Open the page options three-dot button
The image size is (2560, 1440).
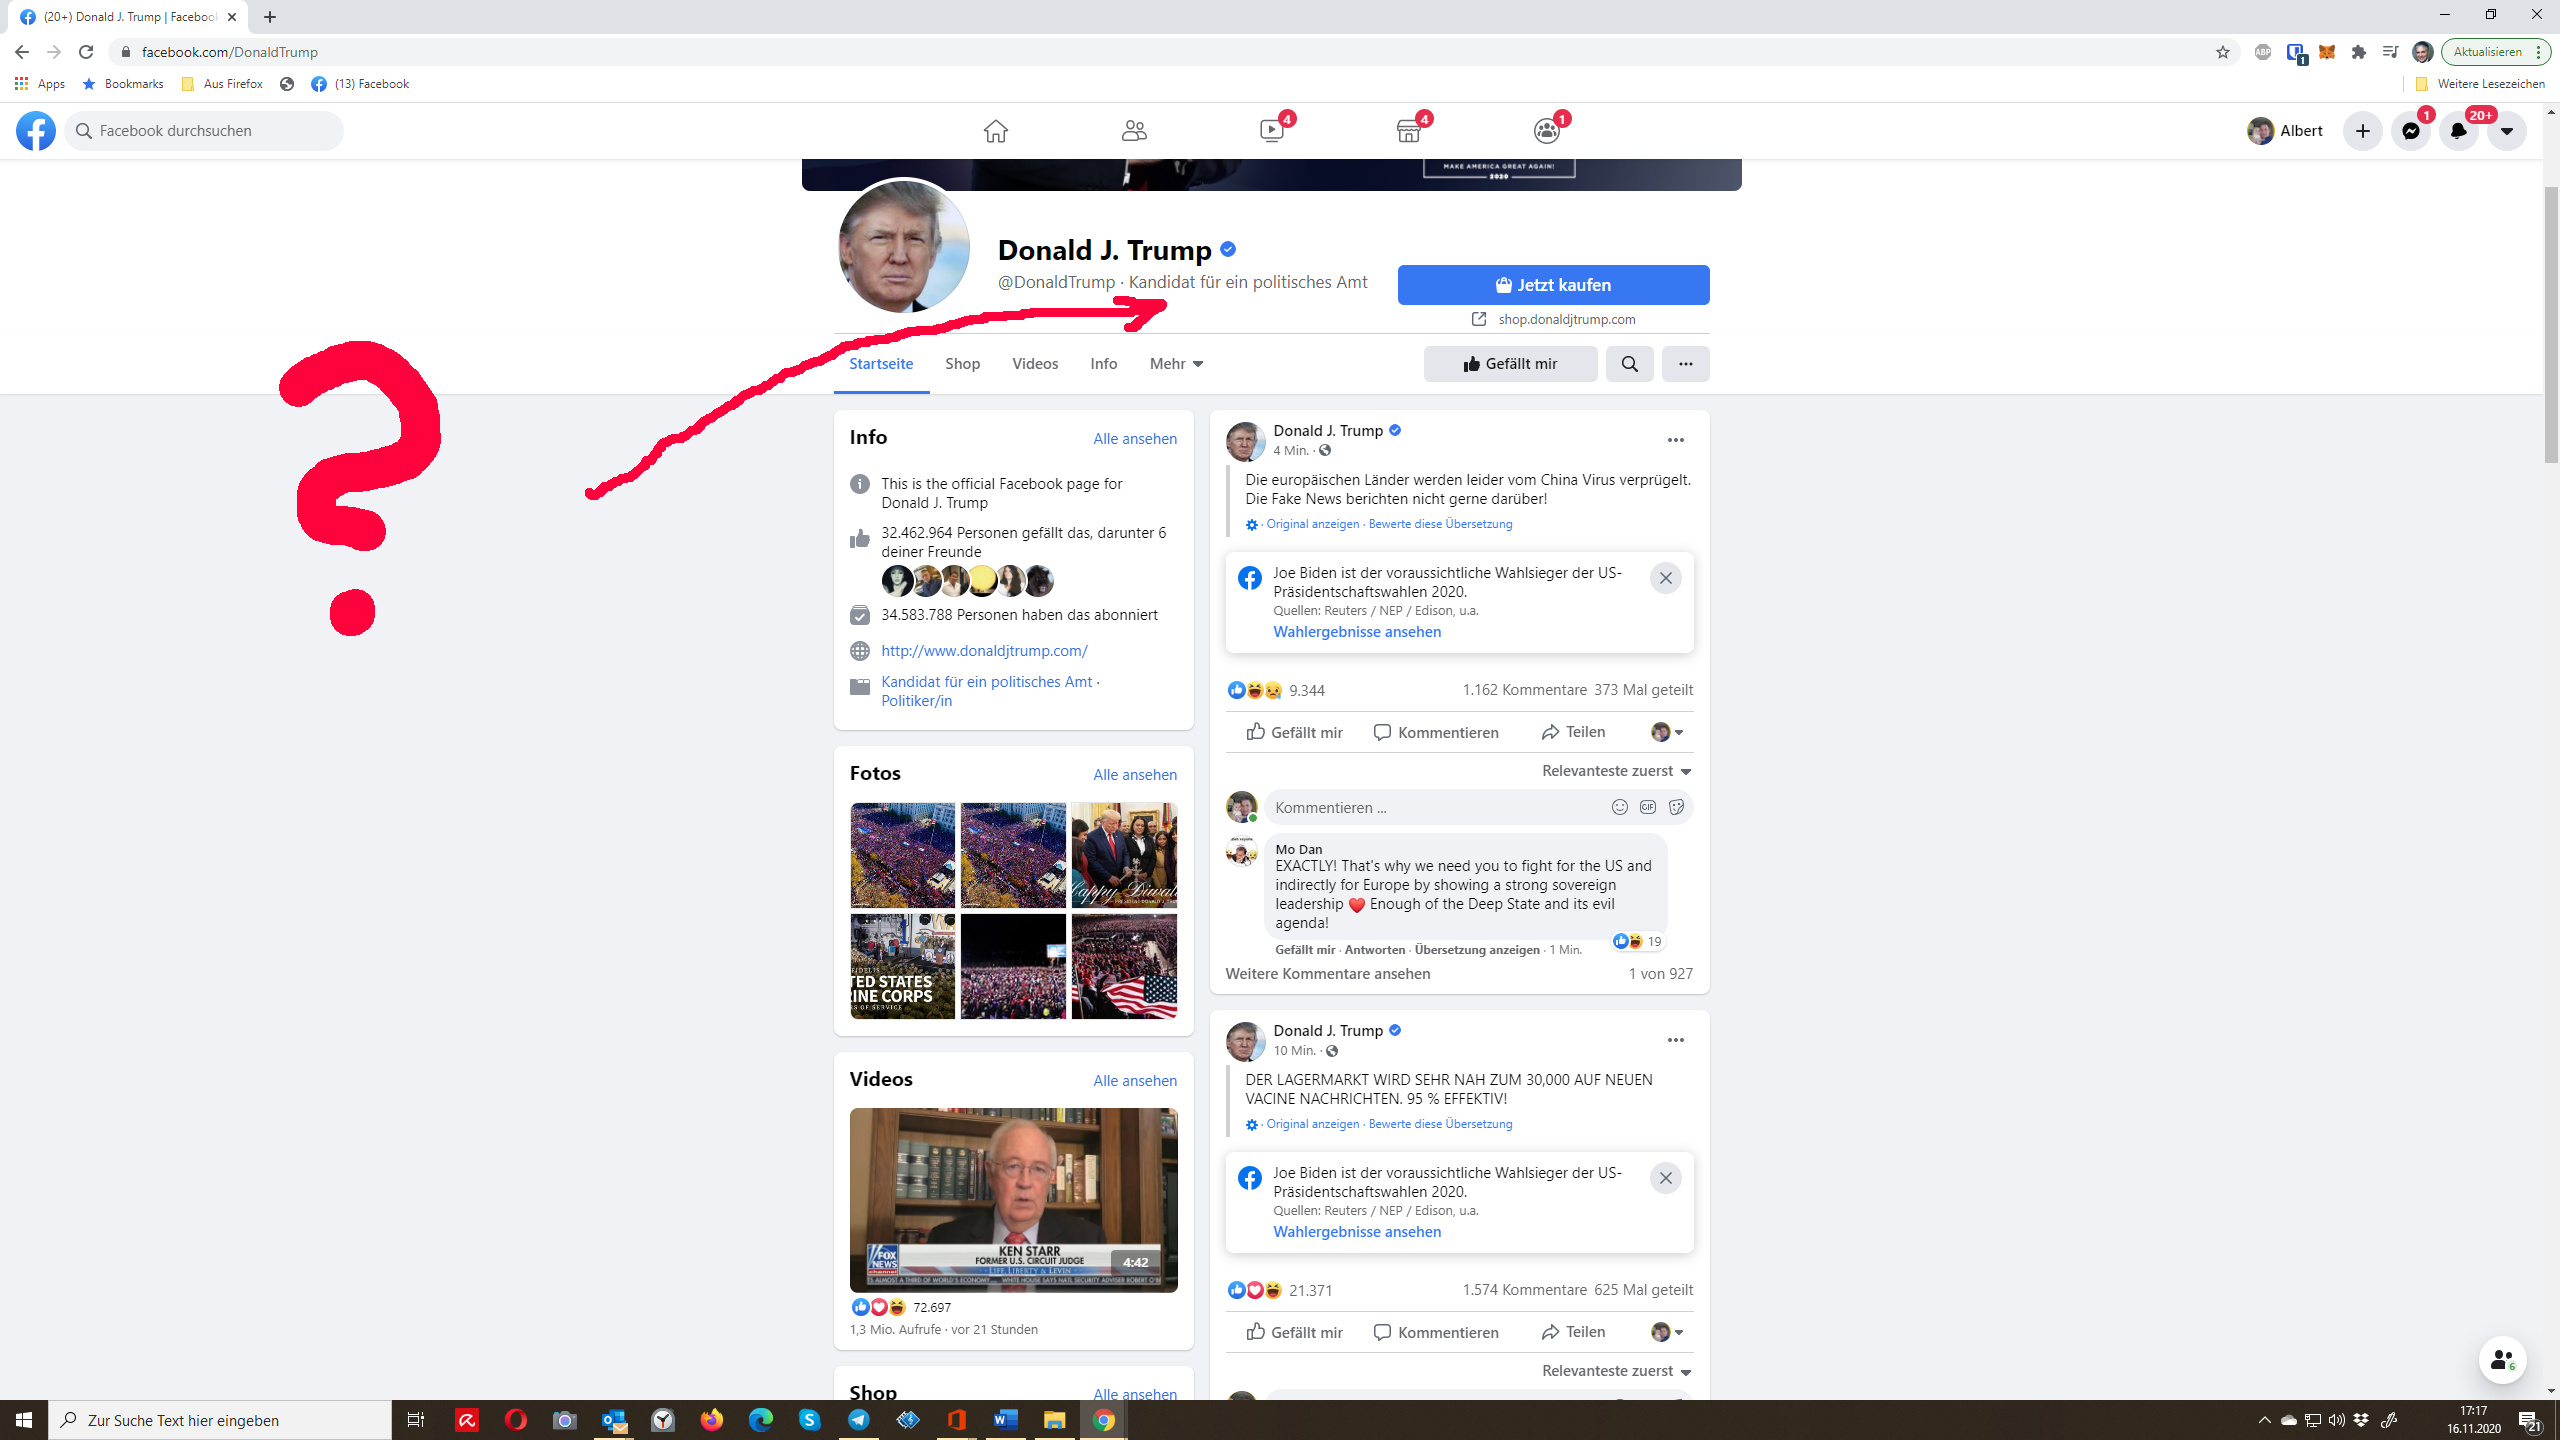pos(1686,364)
